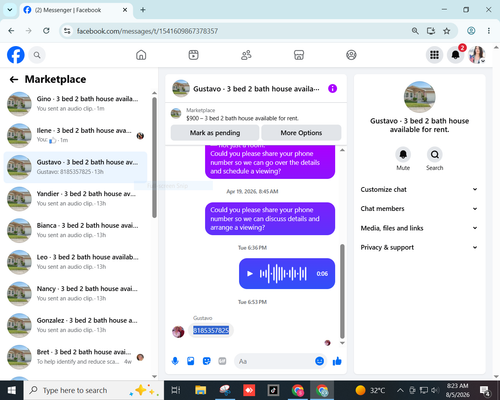Expand Privacy & support section
Image resolution: width=500 pixels, height=400 pixels.
coord(419,247)
